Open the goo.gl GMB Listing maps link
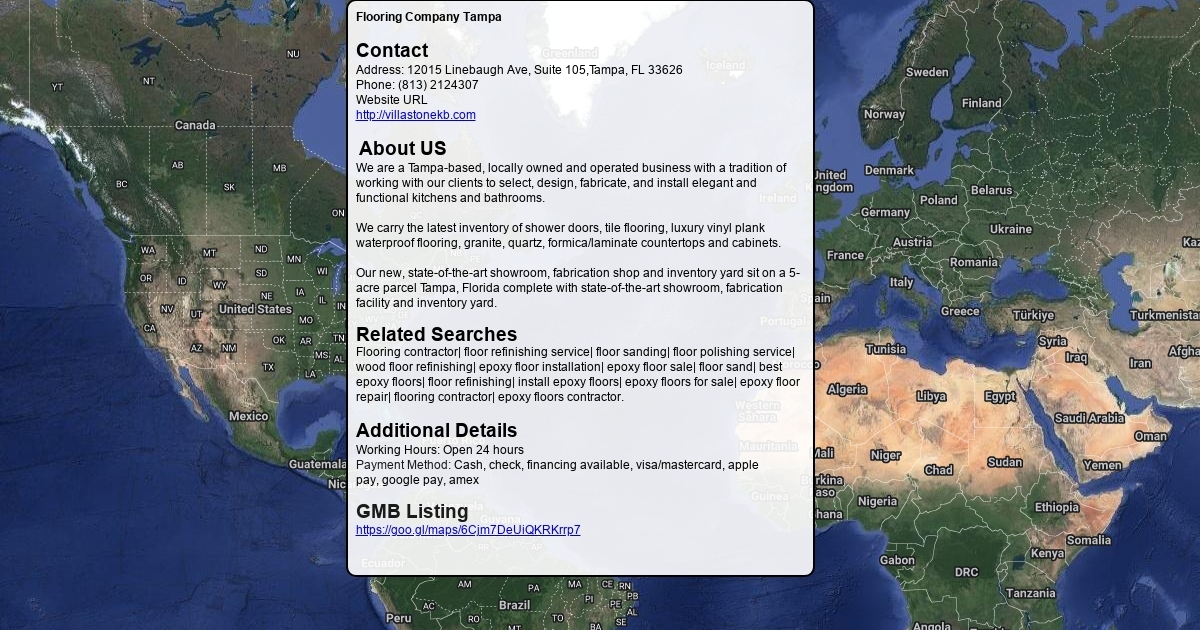Screen dimensions: 1200x630 click(x=467, y=530)
